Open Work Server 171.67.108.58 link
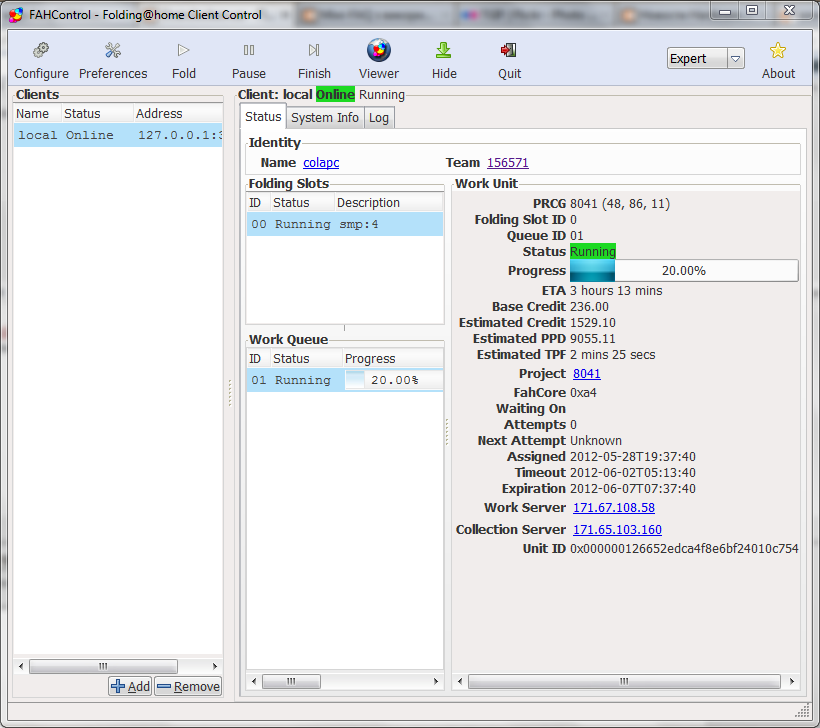This screenshot has width=820, height=728. (614, 507)
